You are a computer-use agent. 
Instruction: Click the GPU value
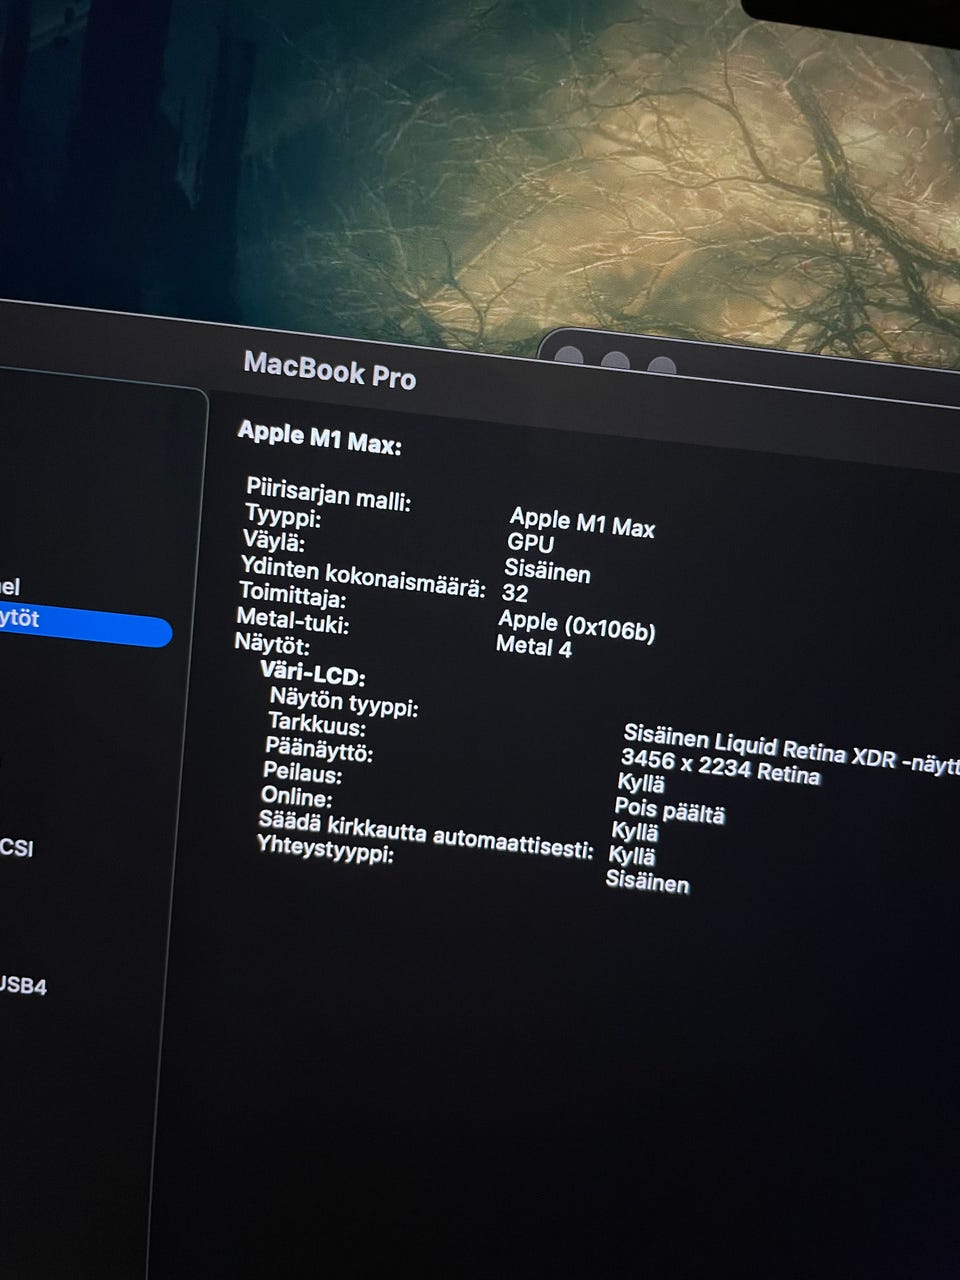530,543
